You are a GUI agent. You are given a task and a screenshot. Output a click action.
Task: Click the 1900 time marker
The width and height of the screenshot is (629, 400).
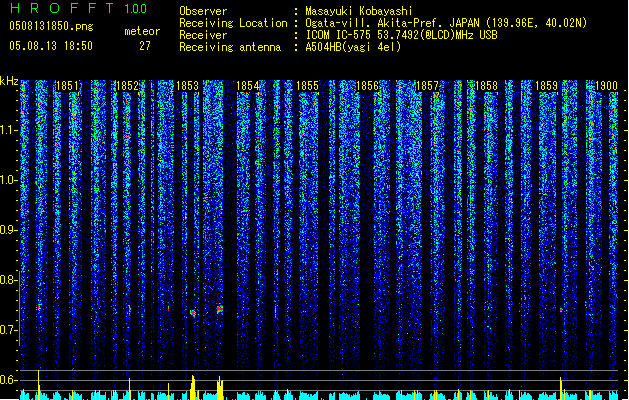(x=606, y=85)
